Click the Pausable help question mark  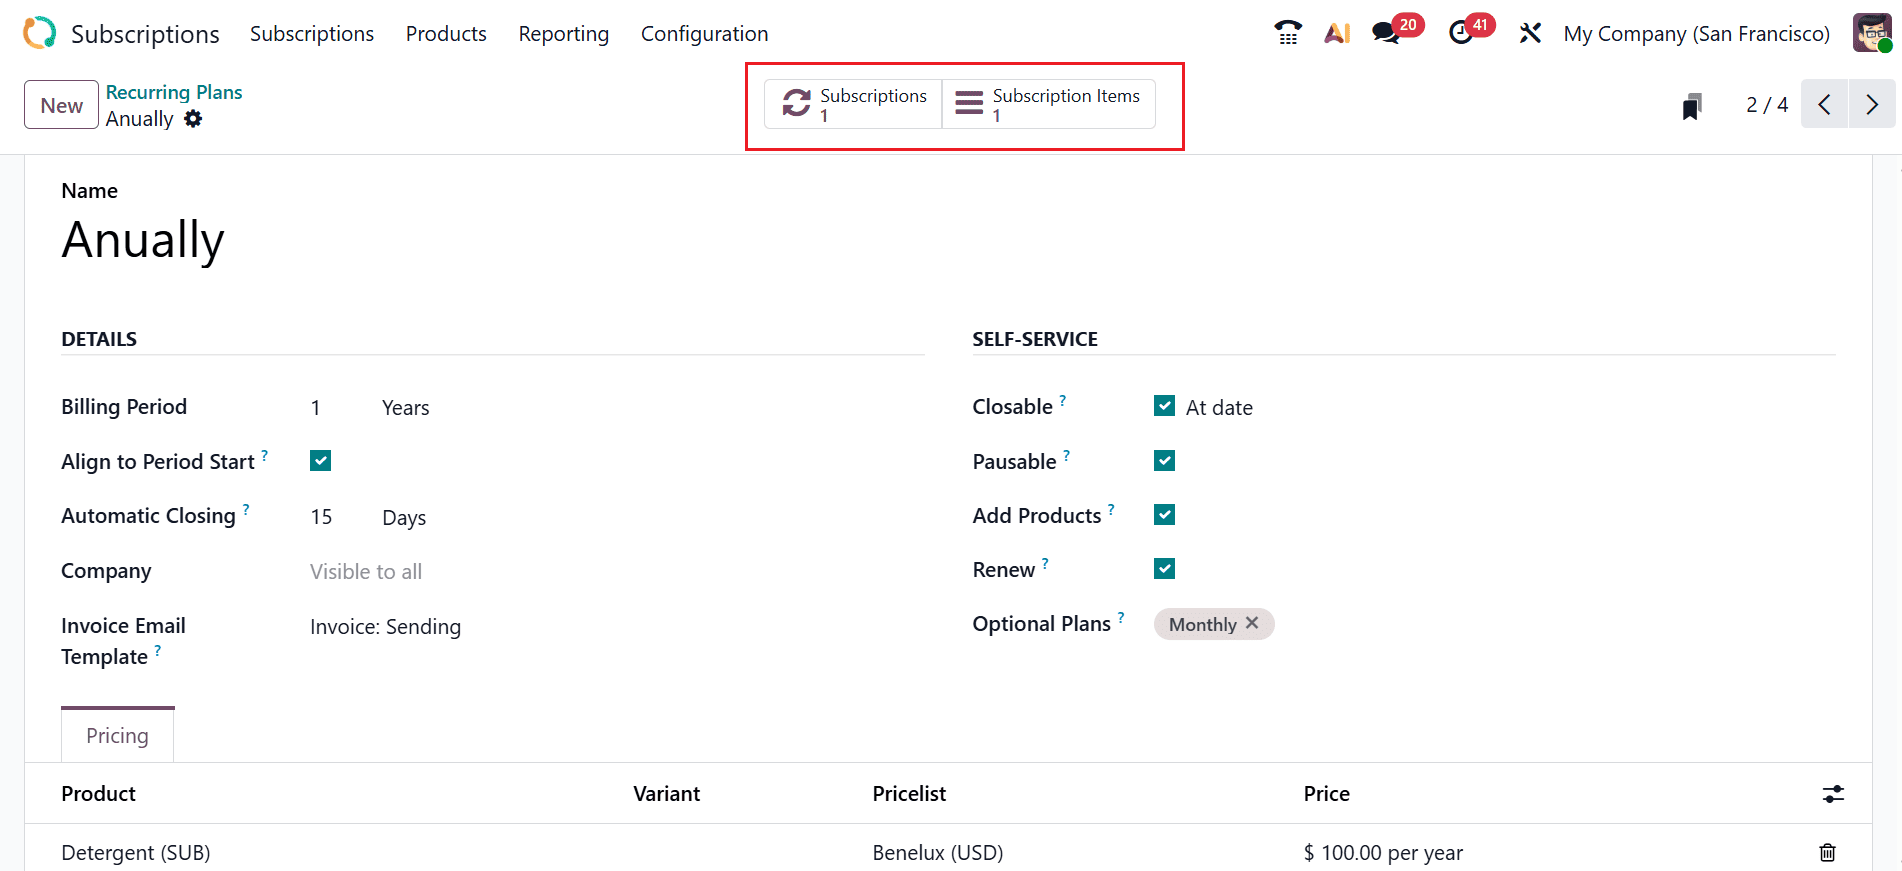click(x=1067, y=455)
